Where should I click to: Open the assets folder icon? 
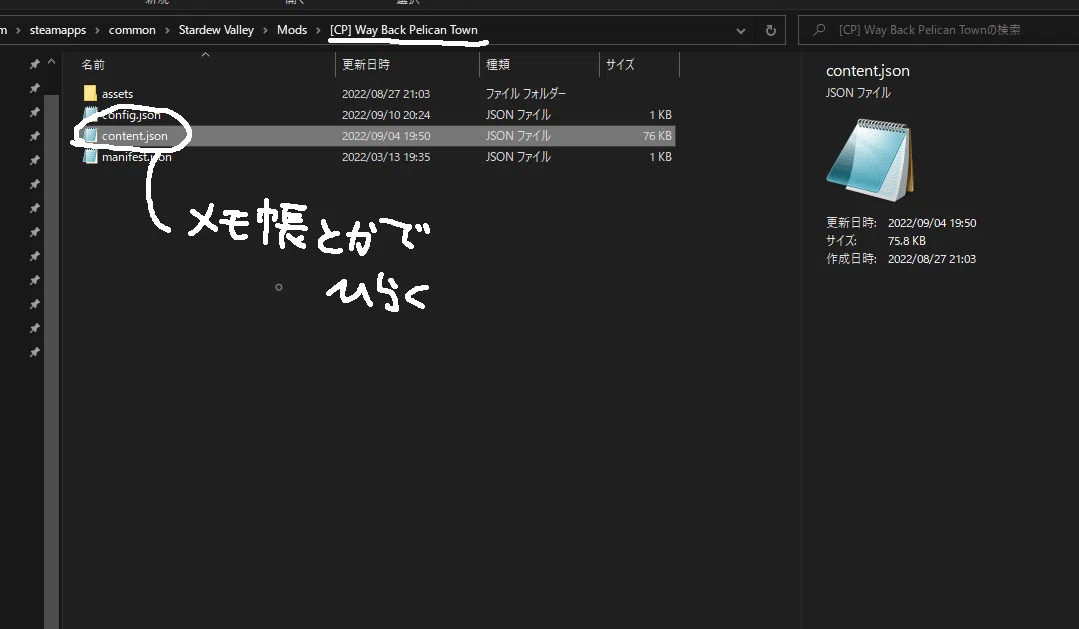point(90,94)
